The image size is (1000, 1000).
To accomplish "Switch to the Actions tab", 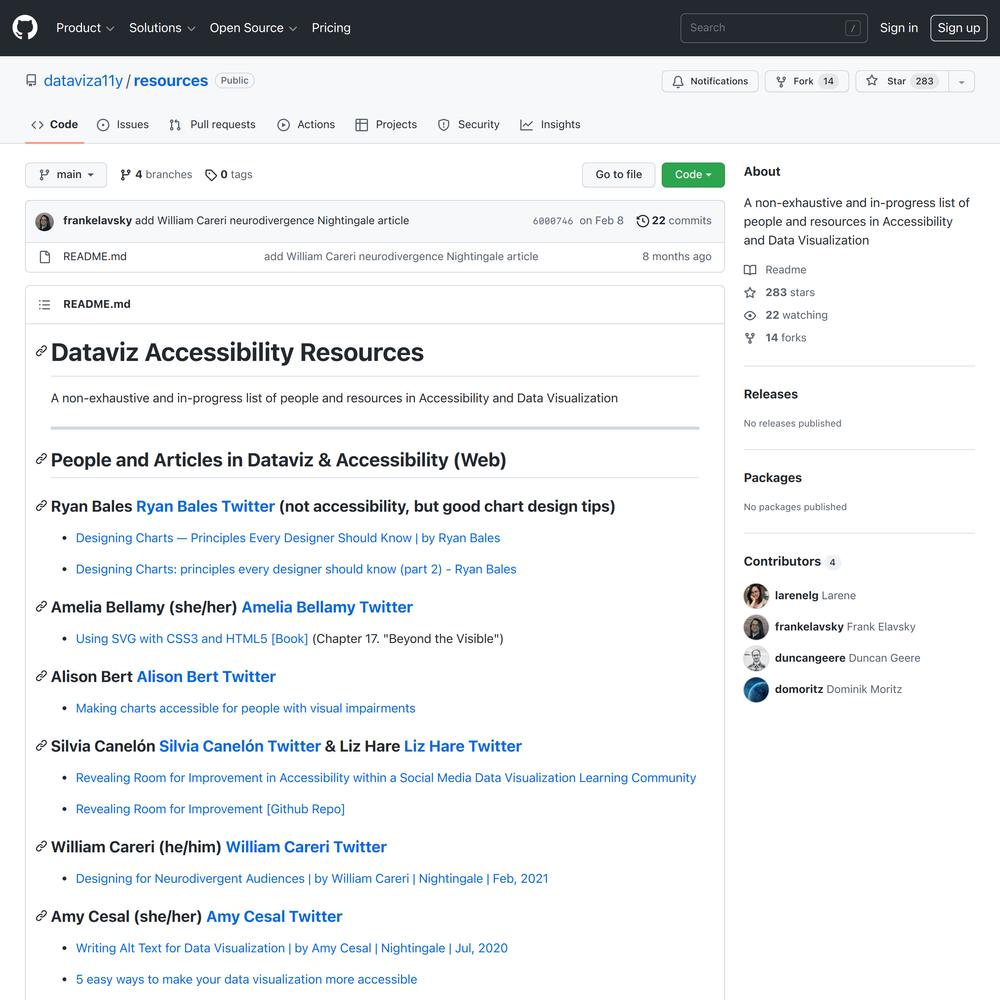I will (305, 124).
